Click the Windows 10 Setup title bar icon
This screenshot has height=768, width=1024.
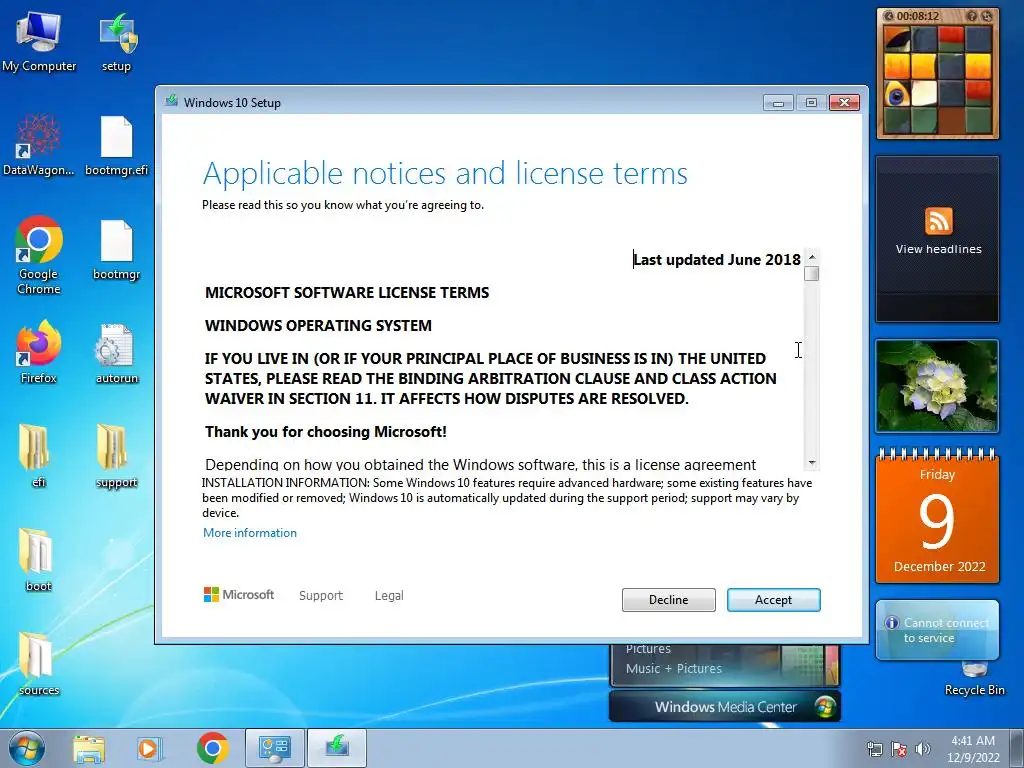[x=172, y=101]
